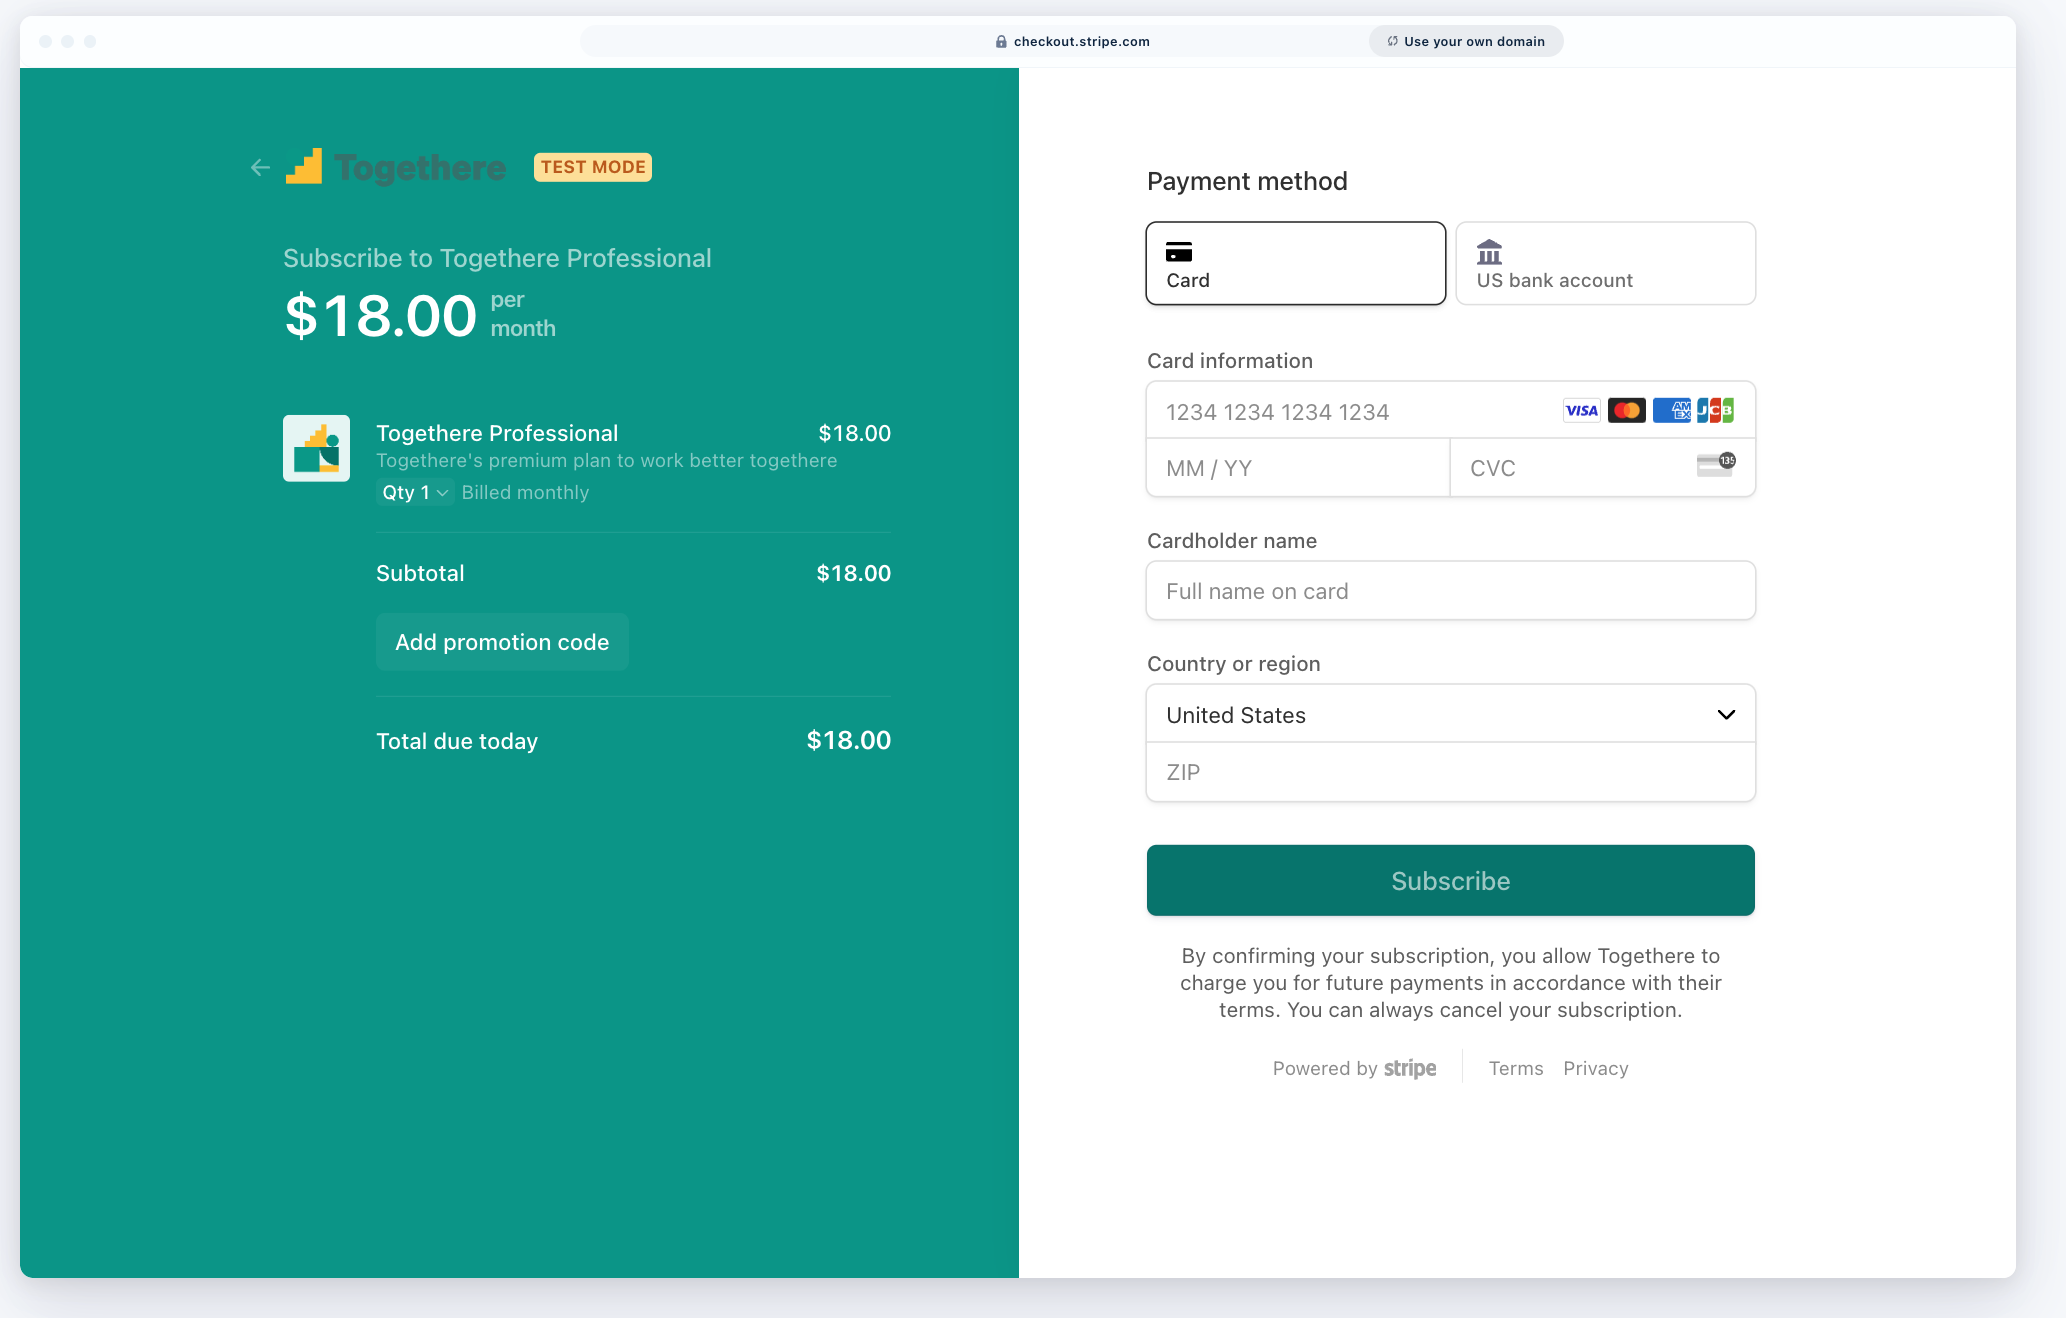This screenshot has height=1318, width=2066.
Task: Focus the Full name on card field
Action: click(1451, 591)
